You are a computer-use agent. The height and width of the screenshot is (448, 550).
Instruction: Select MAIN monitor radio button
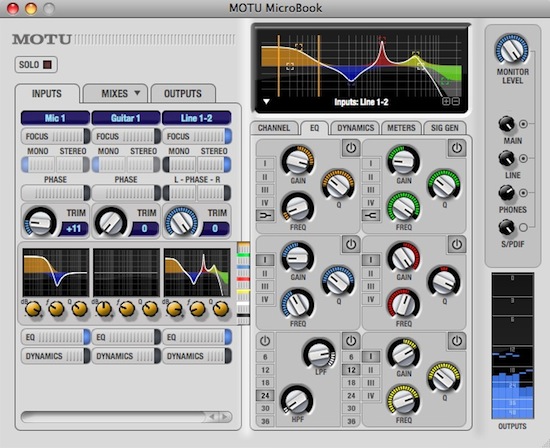pos(523,124)
